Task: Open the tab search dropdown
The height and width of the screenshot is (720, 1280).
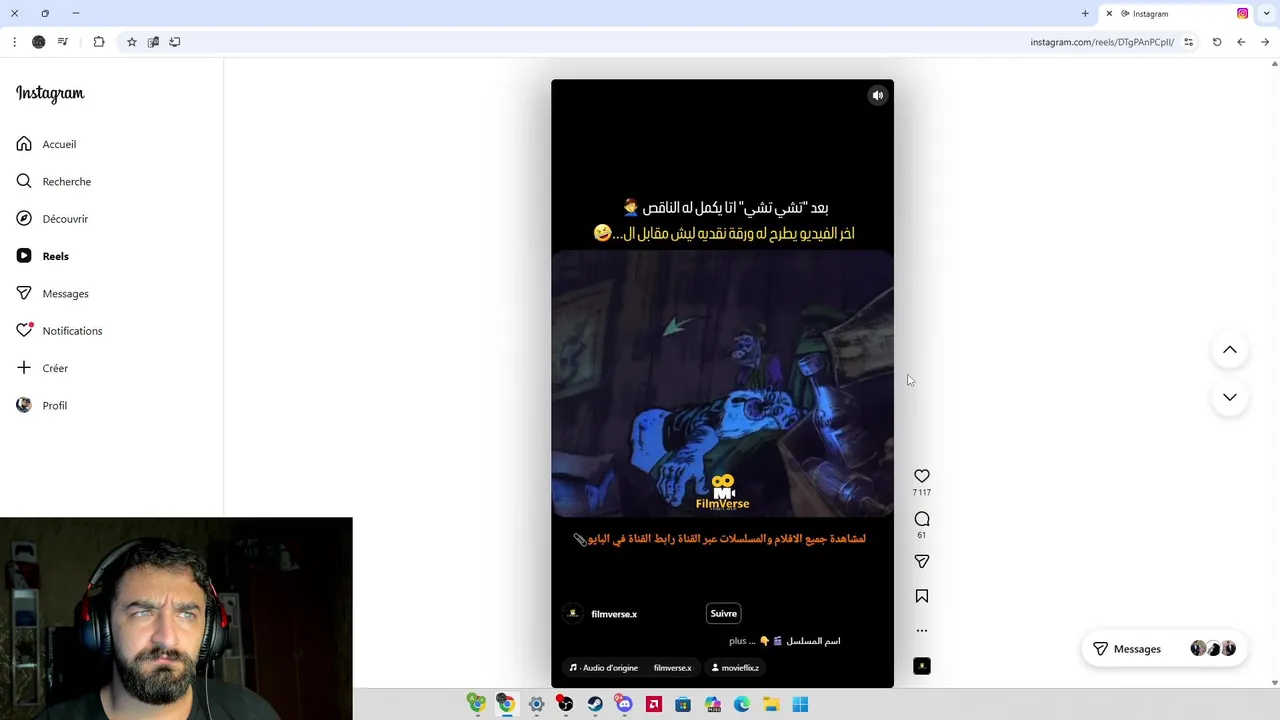Action: 1267,14
